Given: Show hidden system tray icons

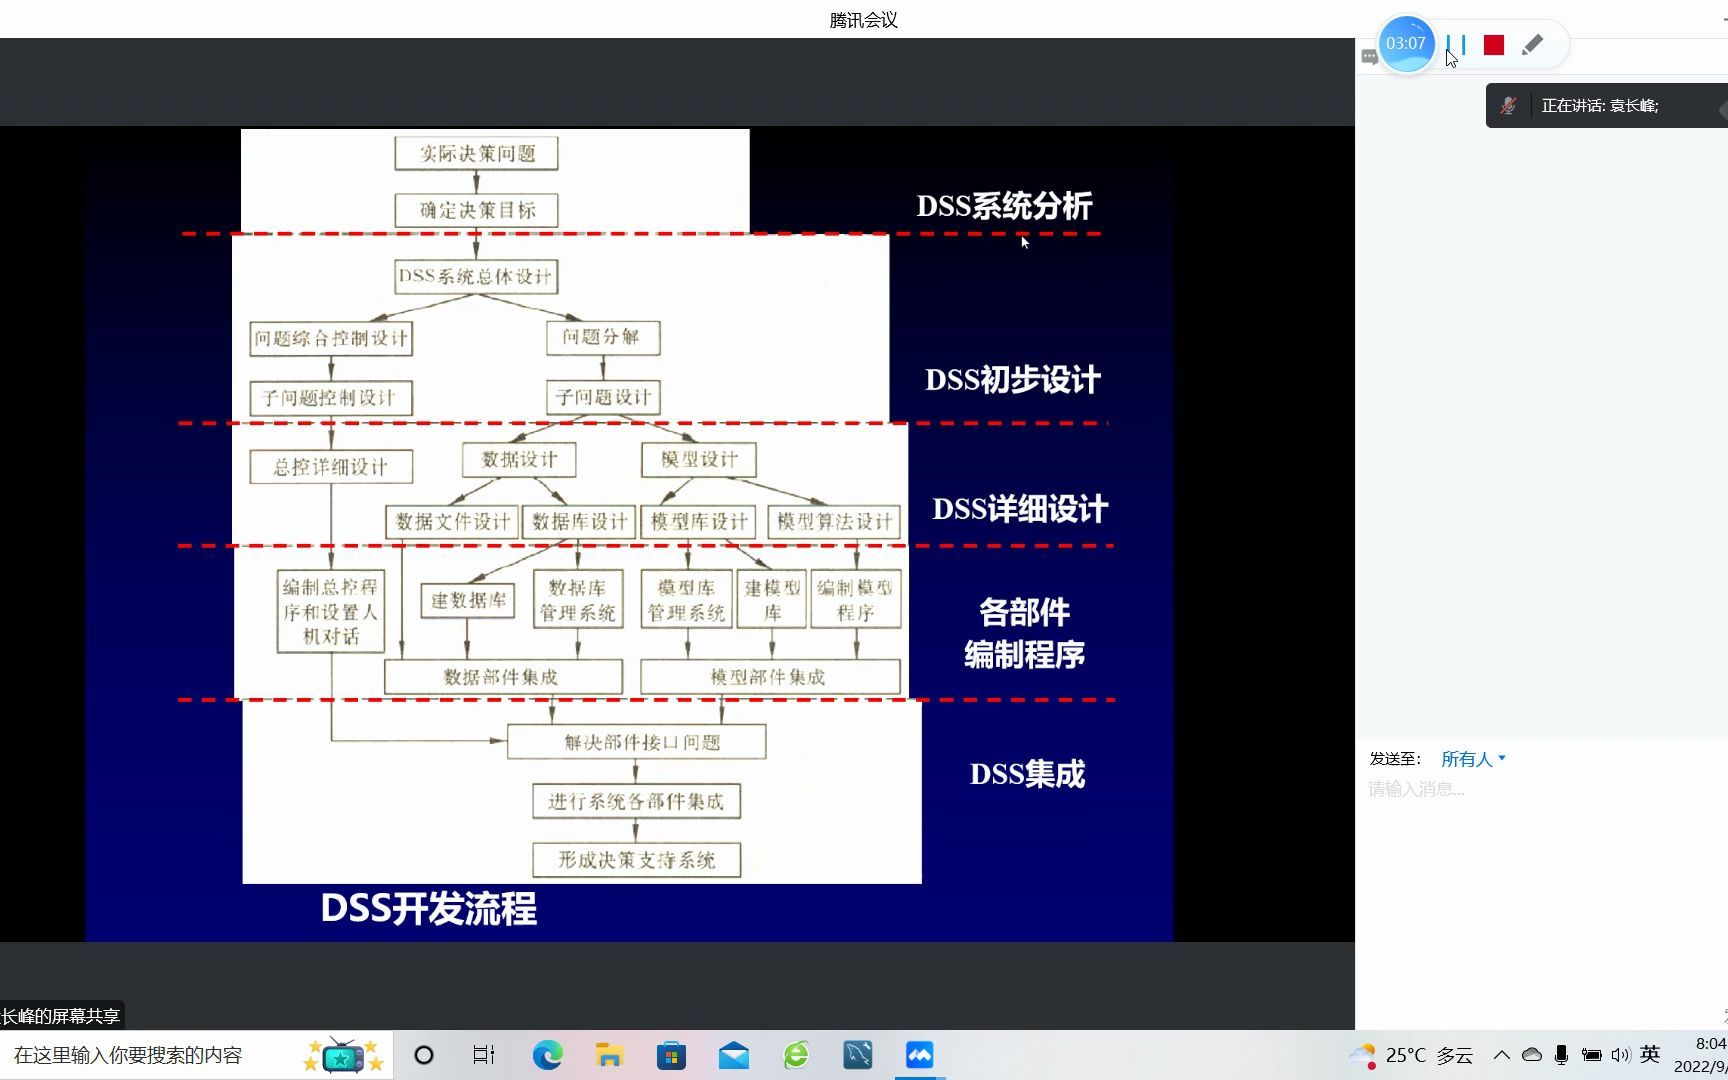Looking at the screenshot, I should [1502, 1055].
